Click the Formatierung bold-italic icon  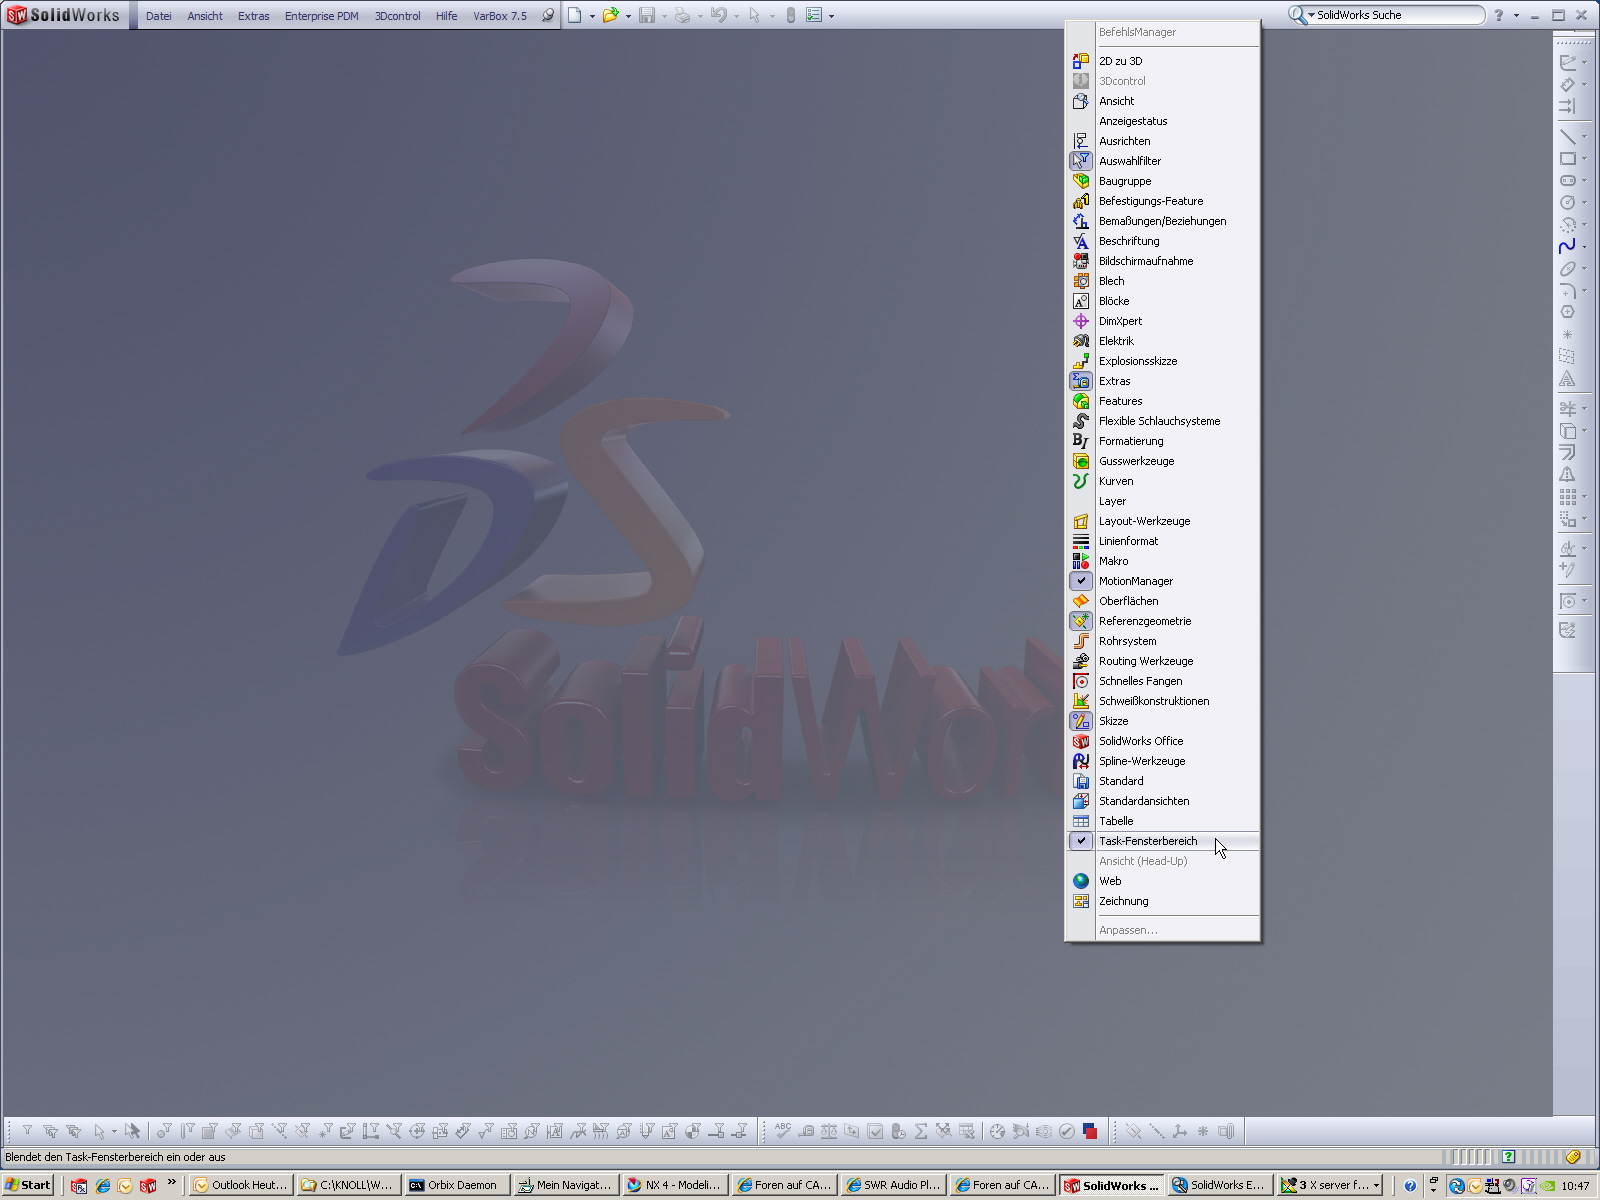(1081, 441)
